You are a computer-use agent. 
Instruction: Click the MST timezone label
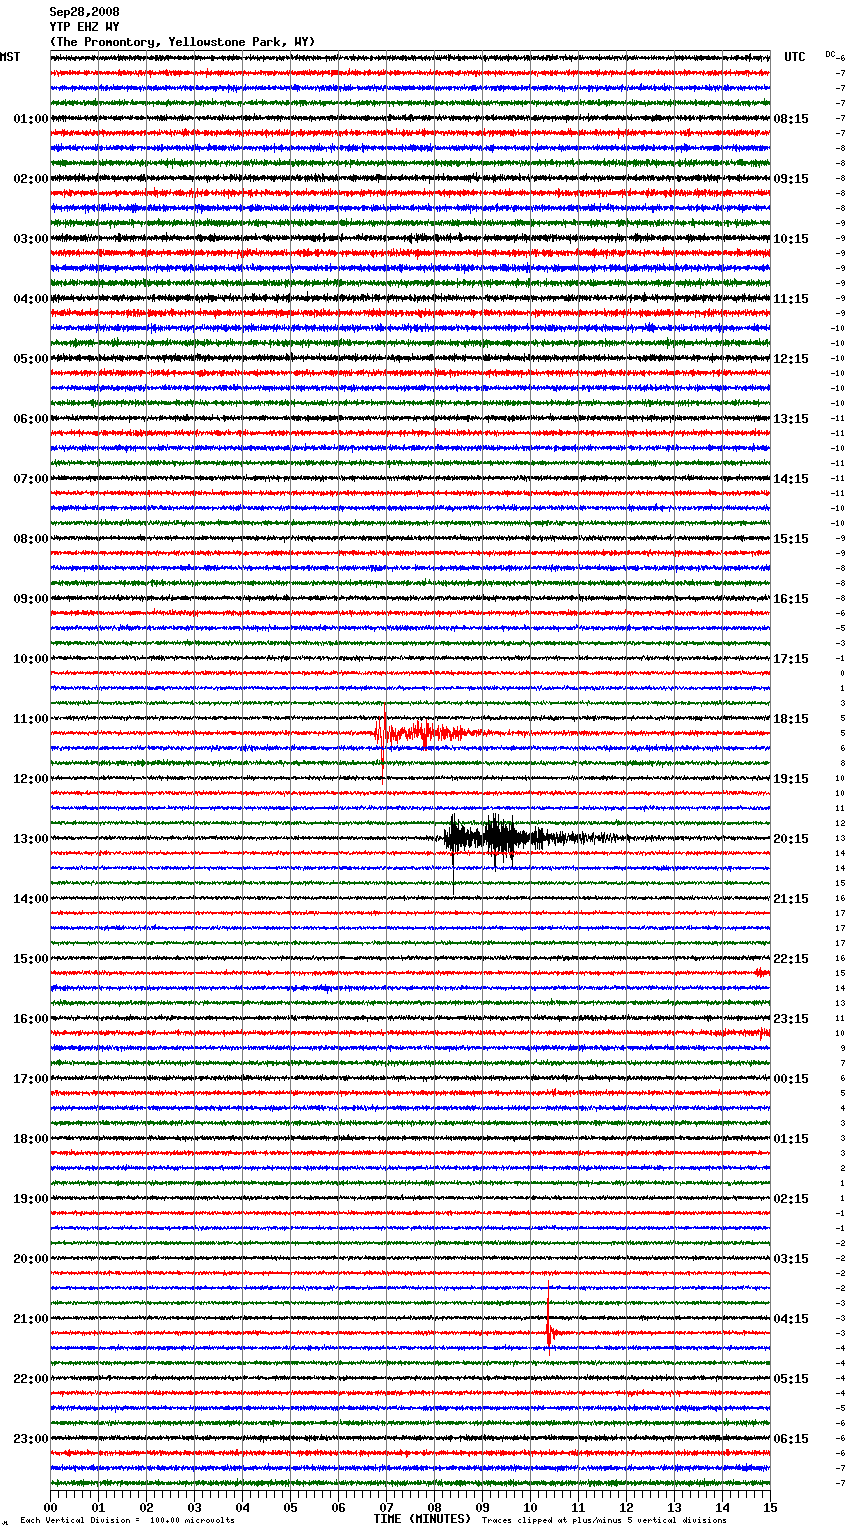(x=10, y=57)
